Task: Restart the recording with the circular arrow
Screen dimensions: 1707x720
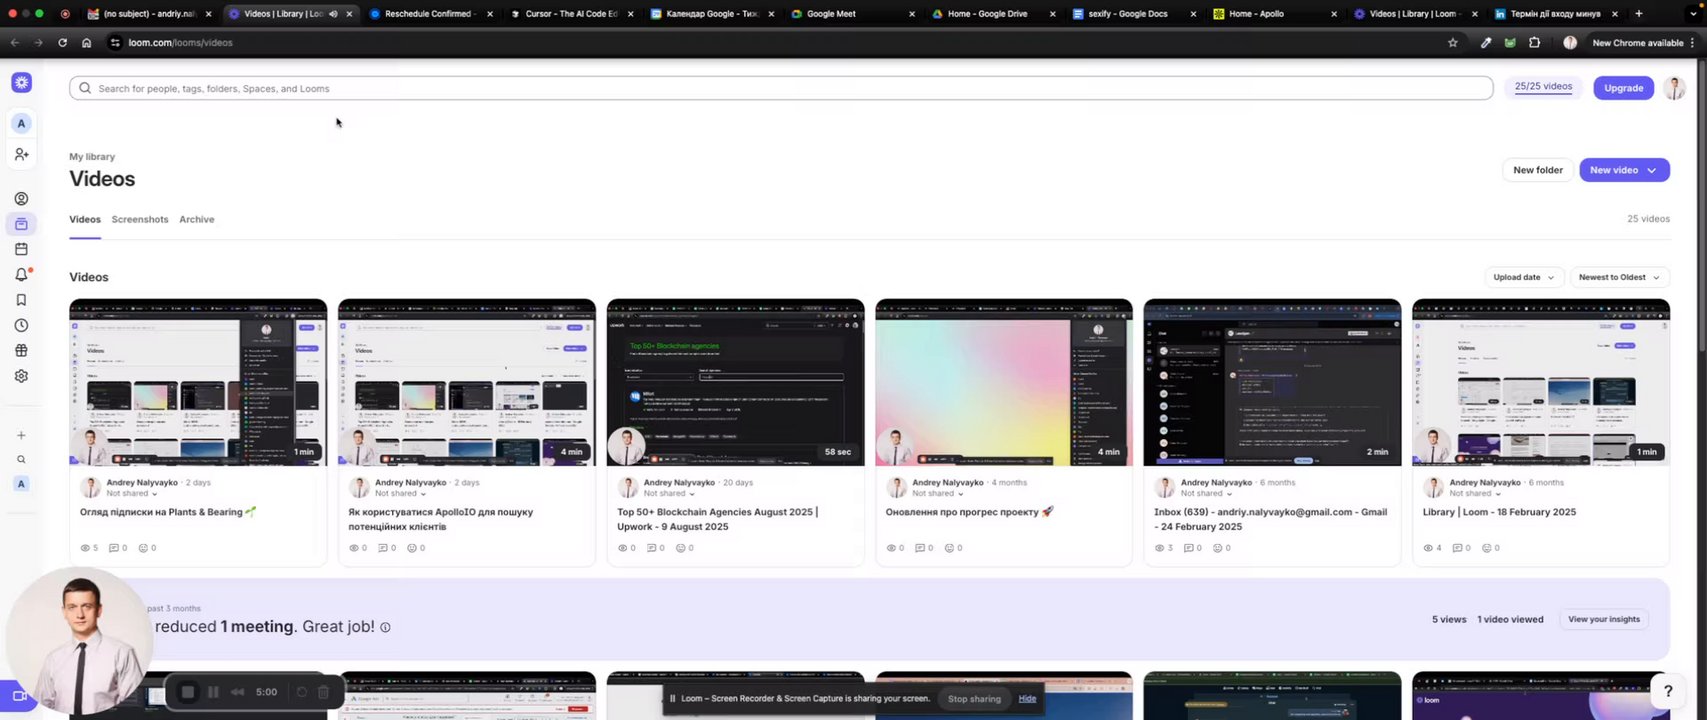Action: point(301,692)
